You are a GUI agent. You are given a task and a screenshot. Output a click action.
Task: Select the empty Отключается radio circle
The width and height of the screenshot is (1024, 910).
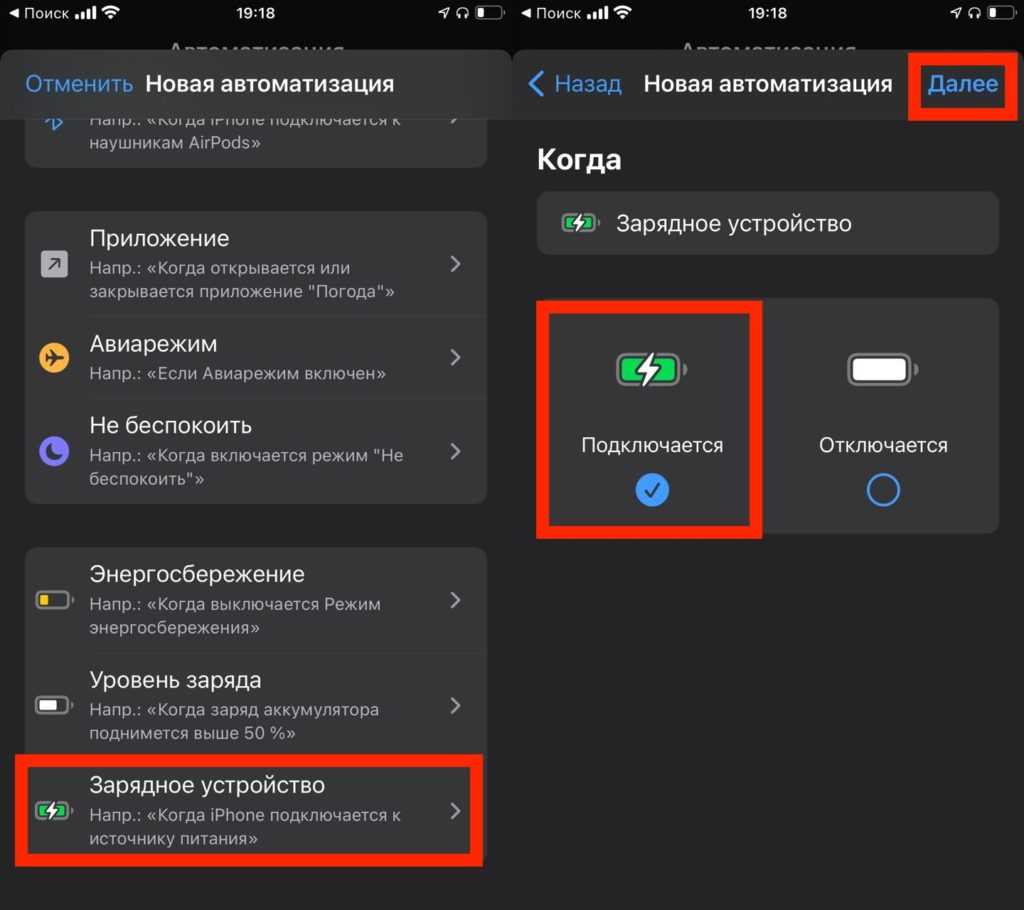[883, 489]
